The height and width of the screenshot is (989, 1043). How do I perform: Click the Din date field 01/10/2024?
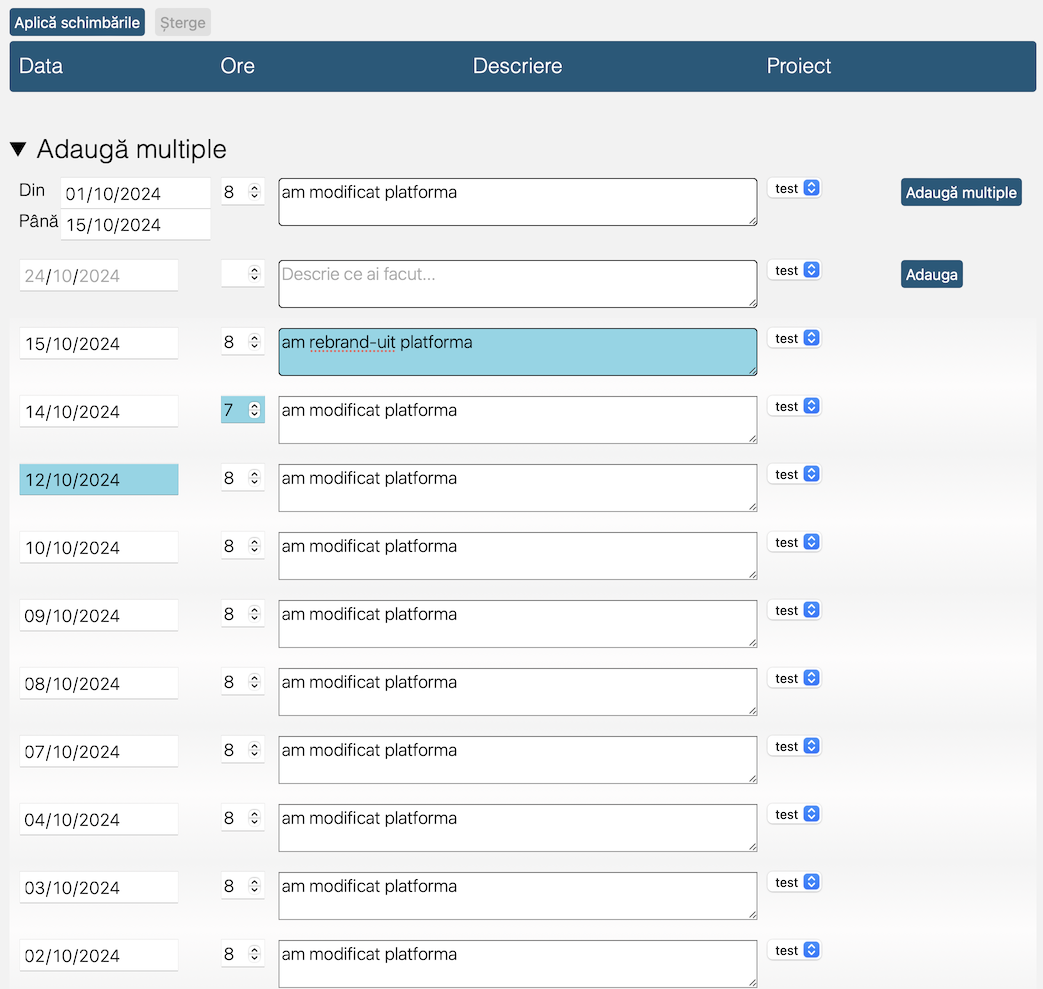(x=136, y=194)
